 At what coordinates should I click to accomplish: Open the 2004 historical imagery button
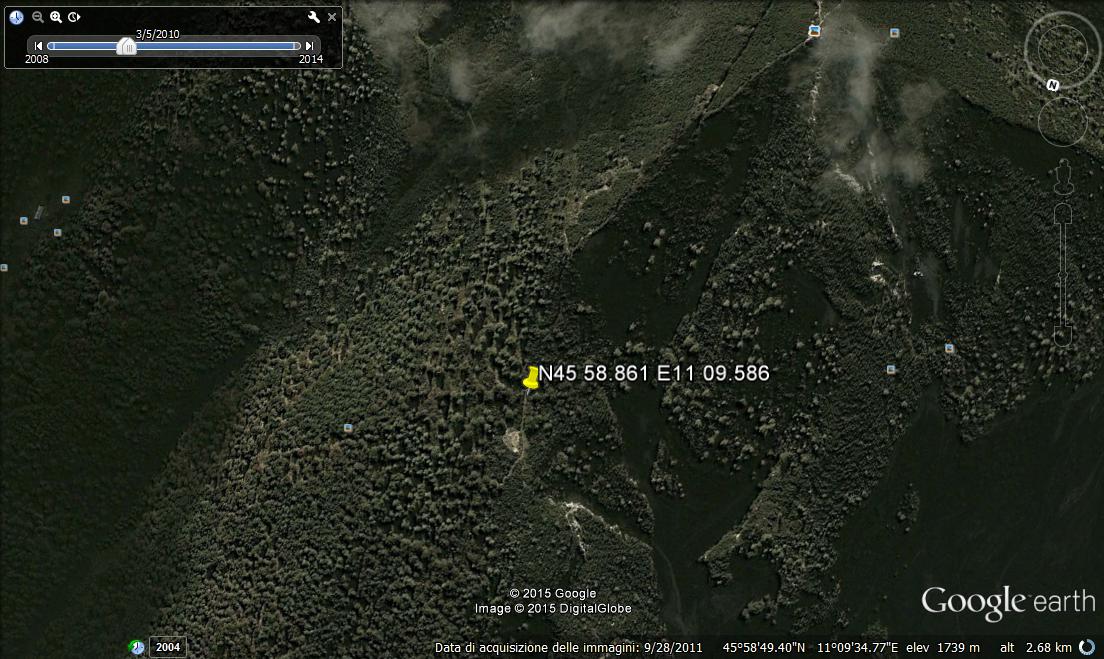point(168,647)
